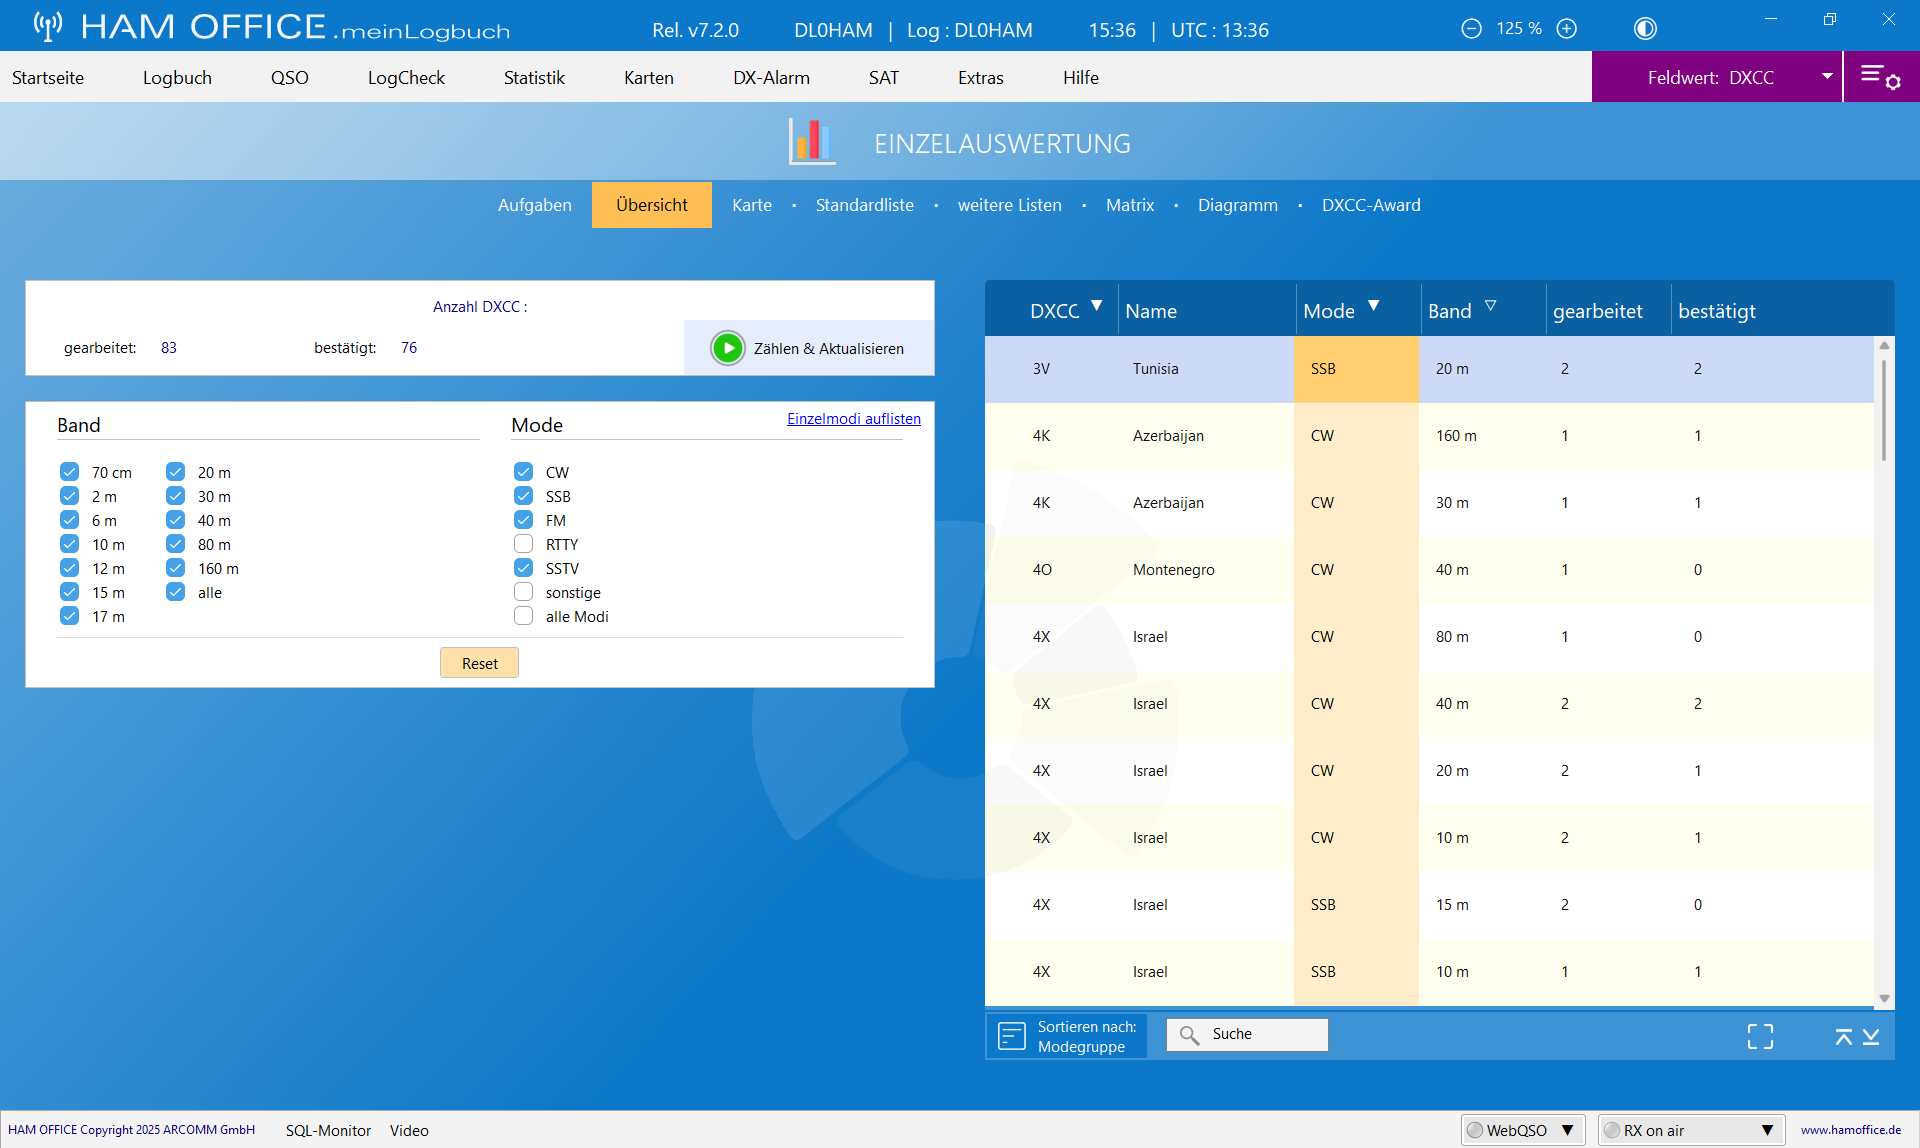Switch to the Matrix tab

point(1130,205)
